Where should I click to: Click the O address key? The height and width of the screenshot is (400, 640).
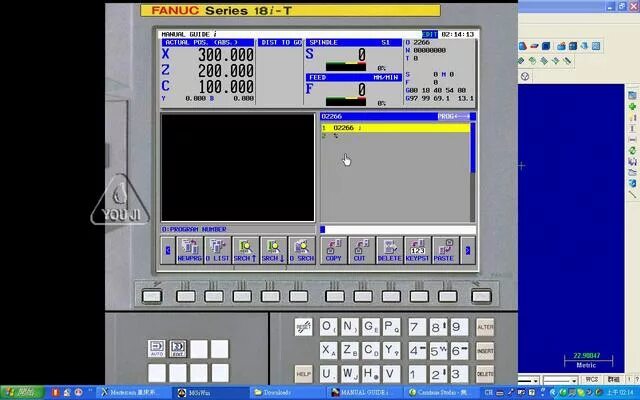click(329, 327)
